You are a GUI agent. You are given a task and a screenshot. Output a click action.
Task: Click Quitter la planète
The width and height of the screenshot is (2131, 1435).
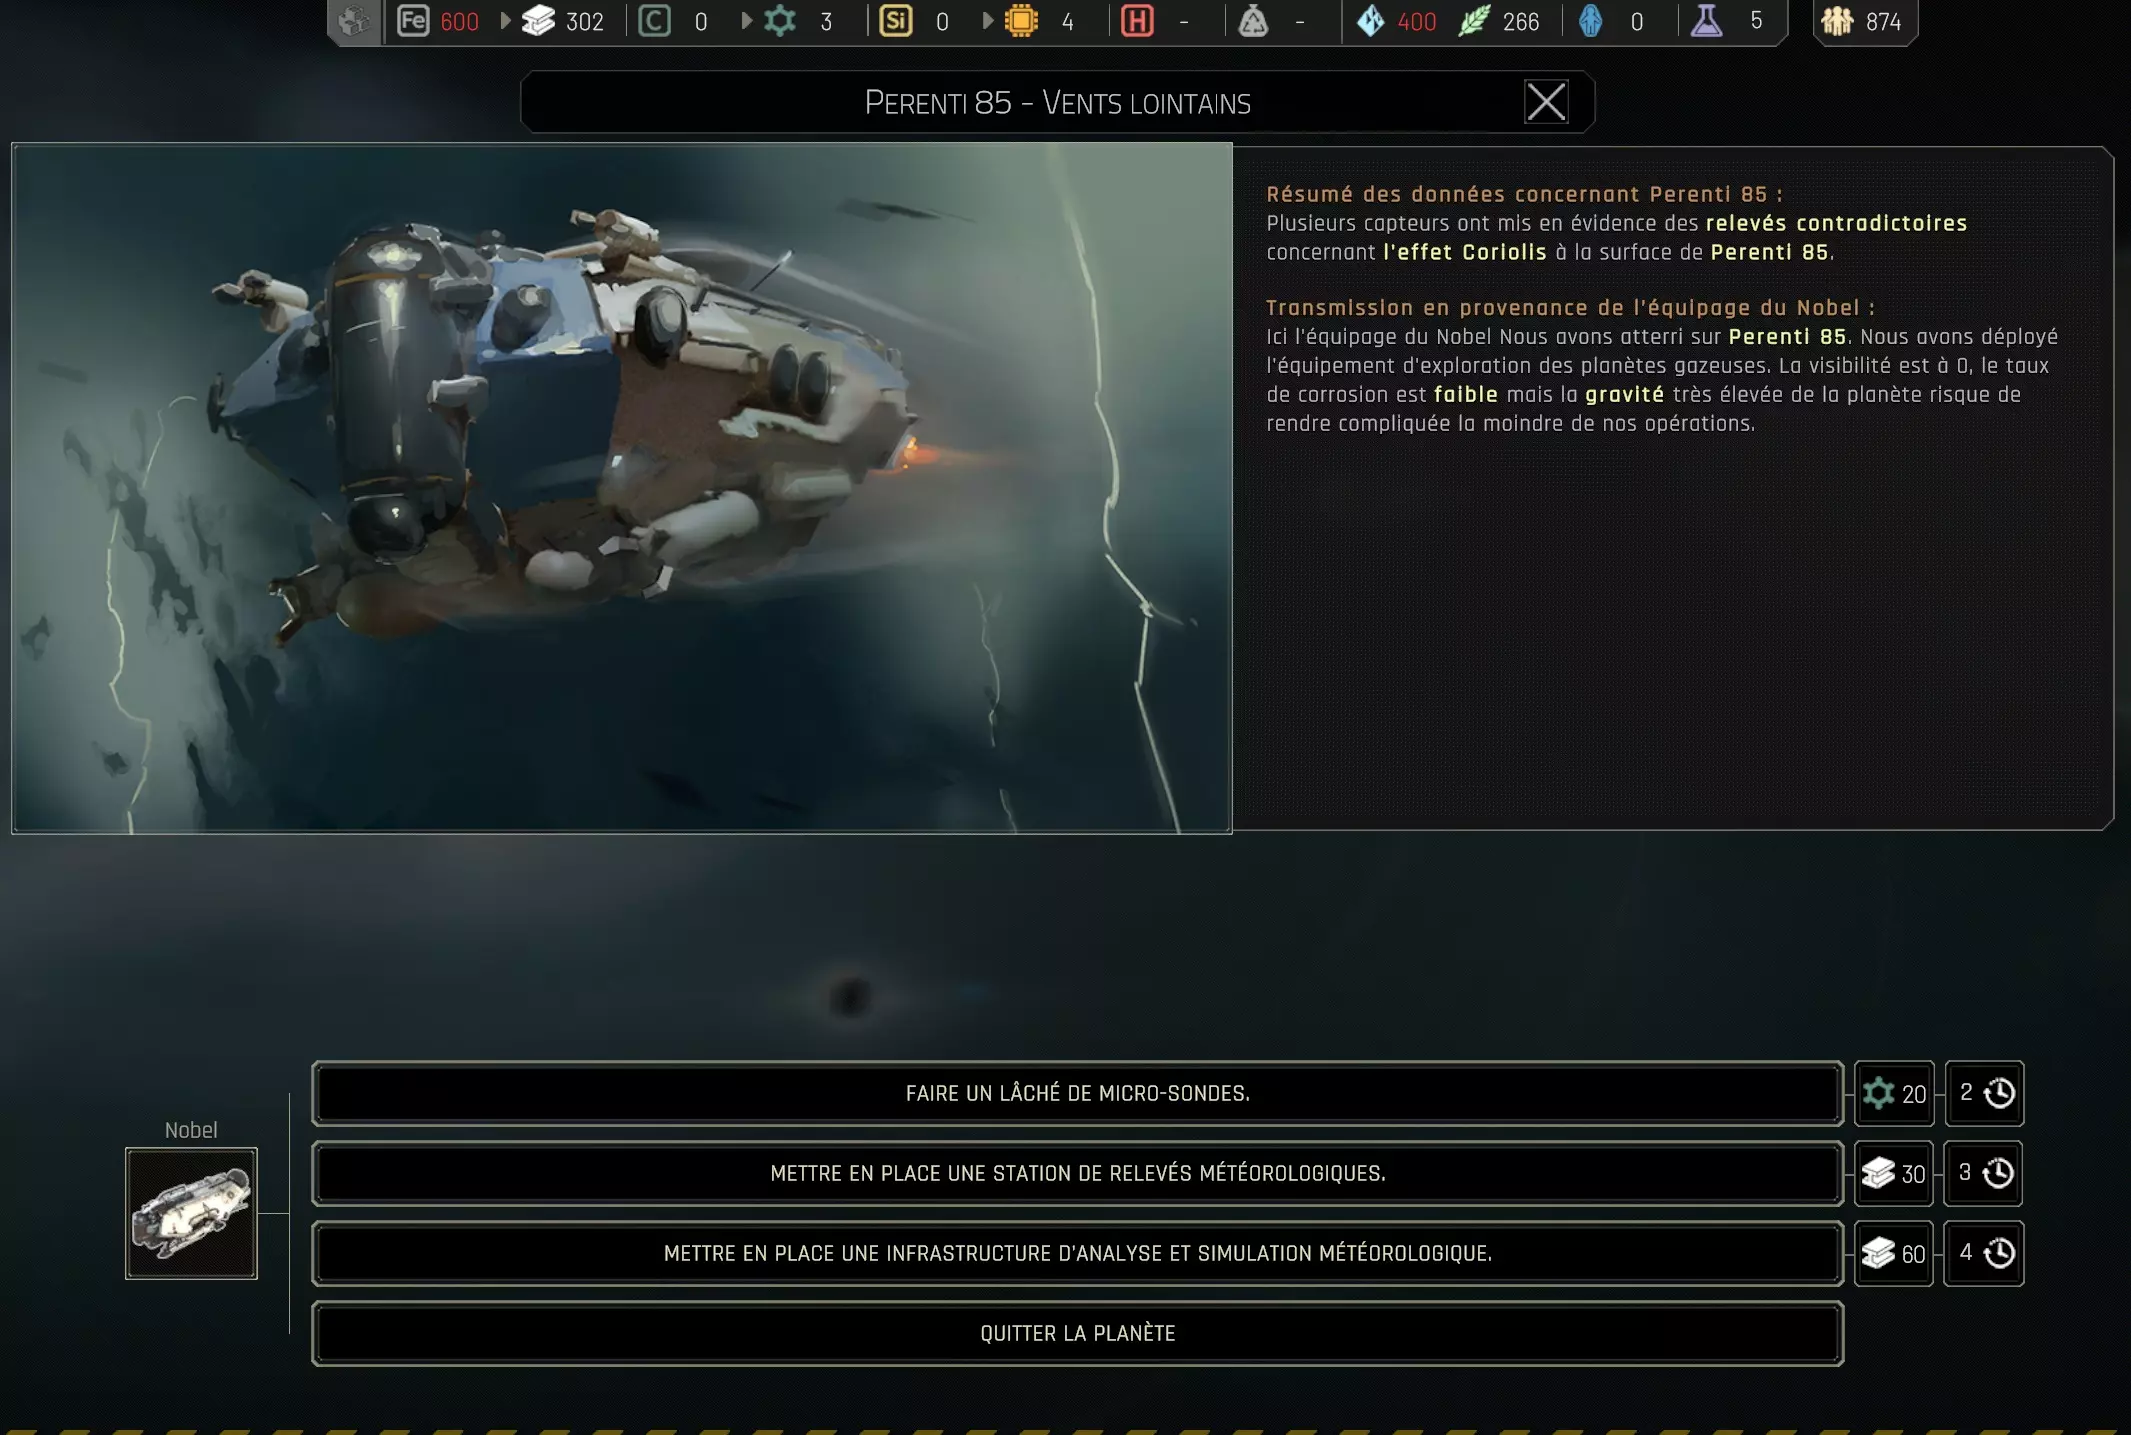click(x=1077, y=1333)
